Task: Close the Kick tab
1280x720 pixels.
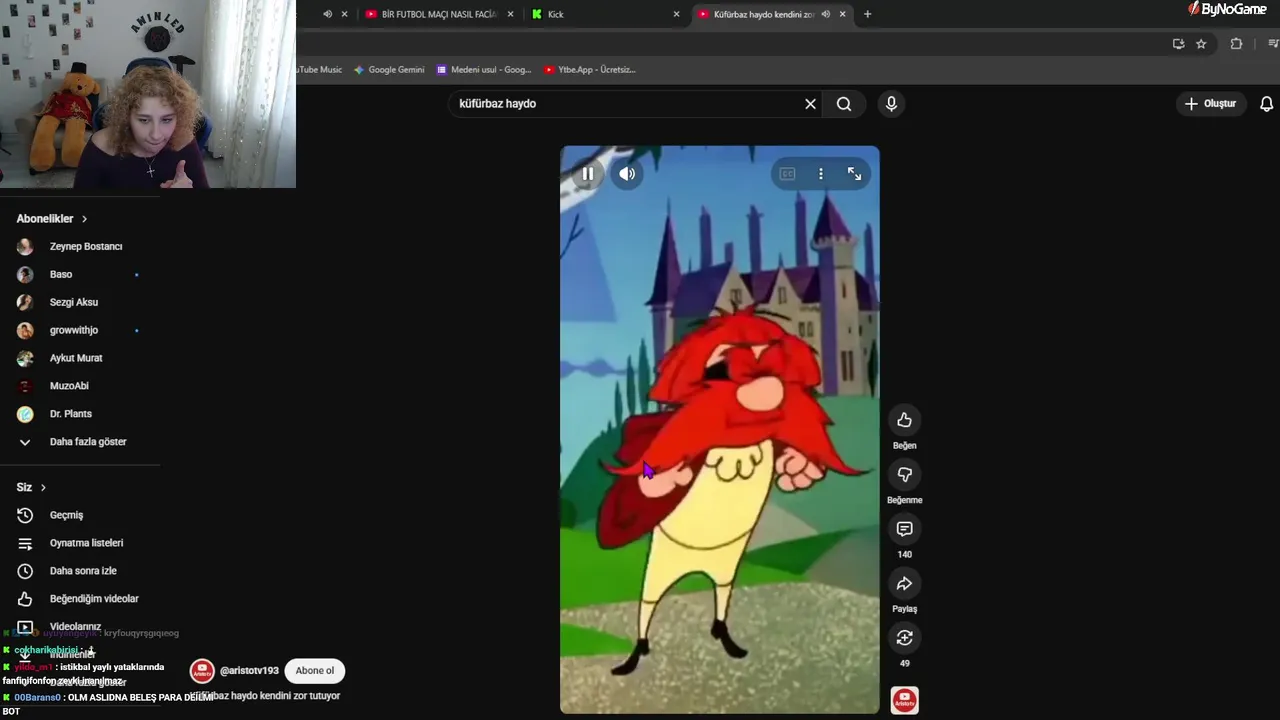Action: coord(676,14)
